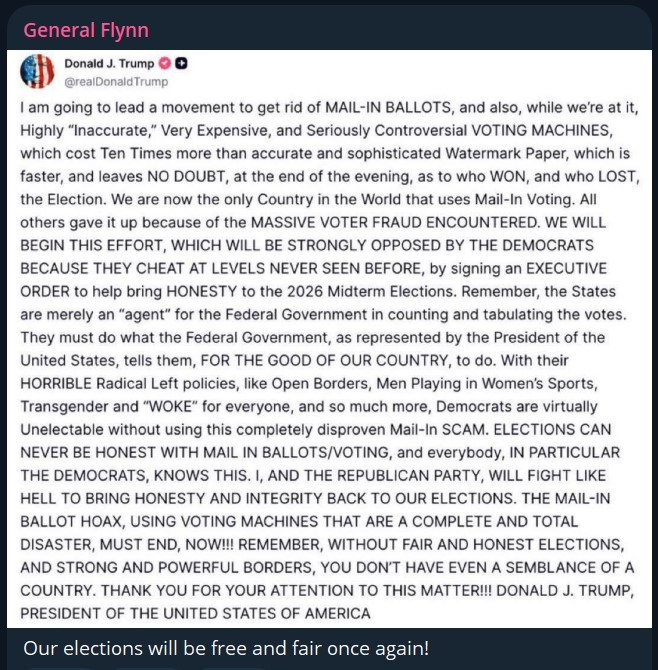Click the @realDonaldTrump handle
The image size is (658, 670).
pos(116,82)
